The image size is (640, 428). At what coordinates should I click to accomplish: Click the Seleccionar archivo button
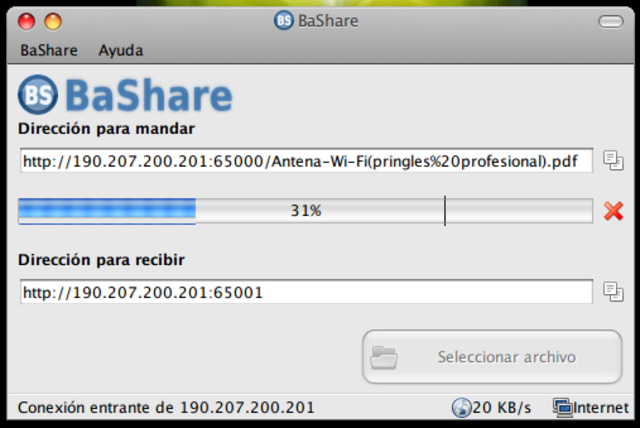point(492,357)
